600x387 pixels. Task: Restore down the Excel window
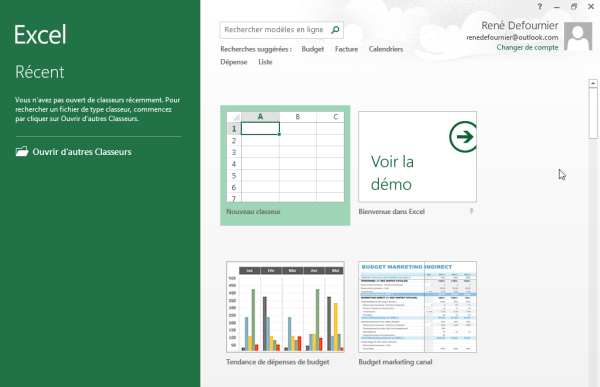point(574,7)
